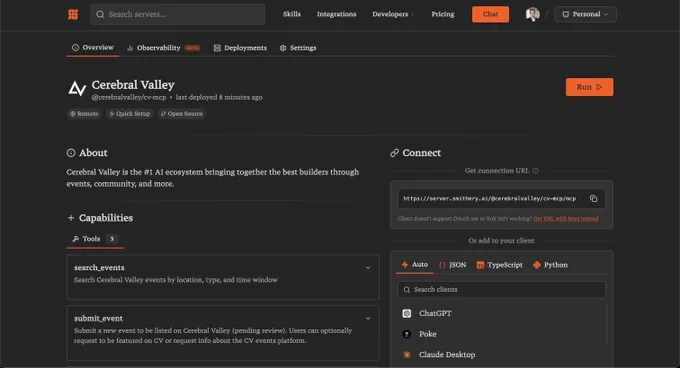Click the Open Source tag
Image resolution: width=680 pixels, height=368 pixels.
pyautogui.click(x=181, y=114)
